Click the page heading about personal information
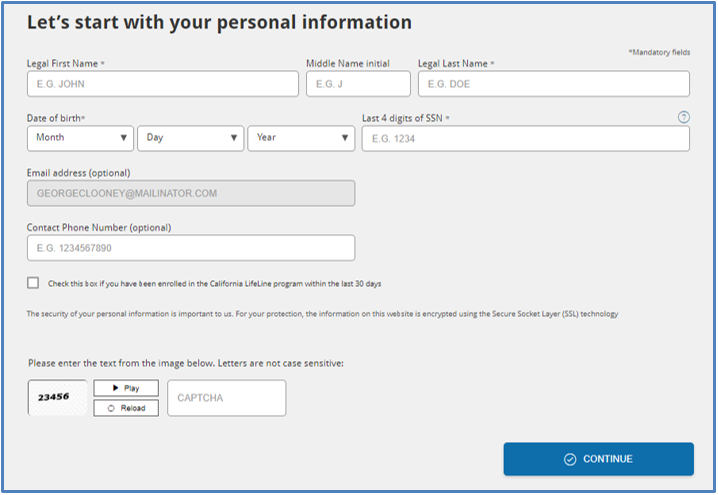718x495 pixels. pyautogui.click(x=219, y=23)
